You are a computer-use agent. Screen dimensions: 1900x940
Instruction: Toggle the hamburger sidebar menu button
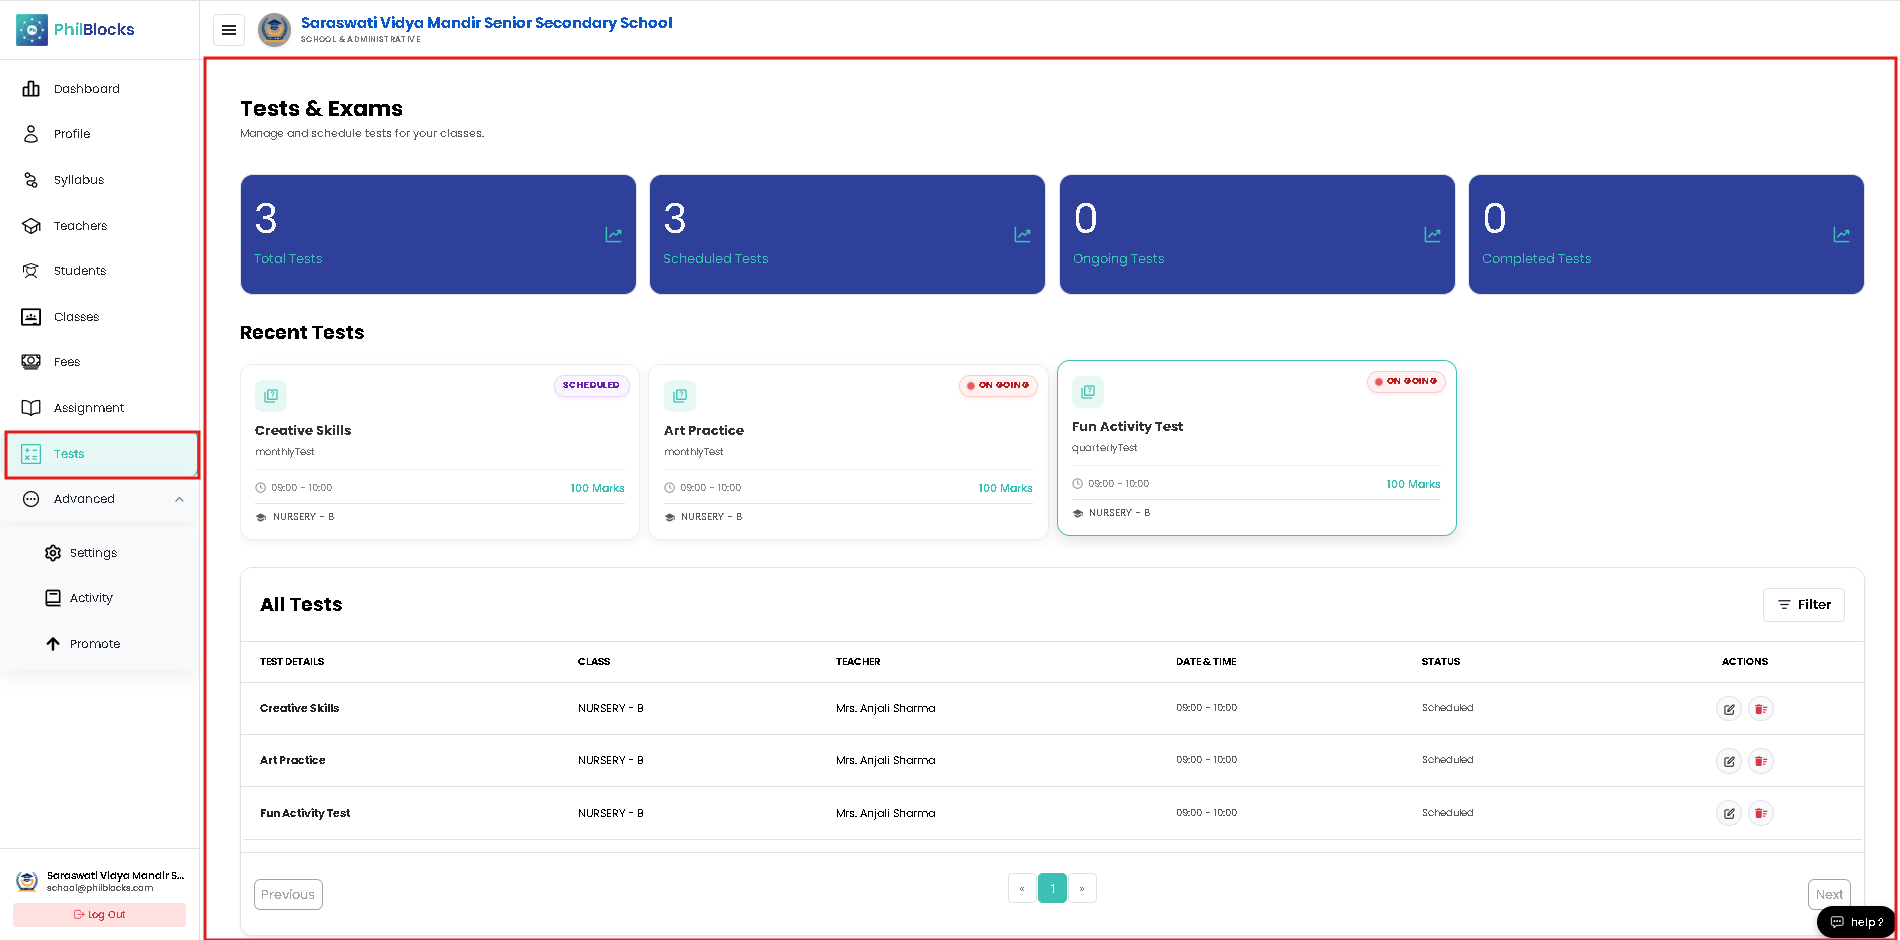(229, 30)
